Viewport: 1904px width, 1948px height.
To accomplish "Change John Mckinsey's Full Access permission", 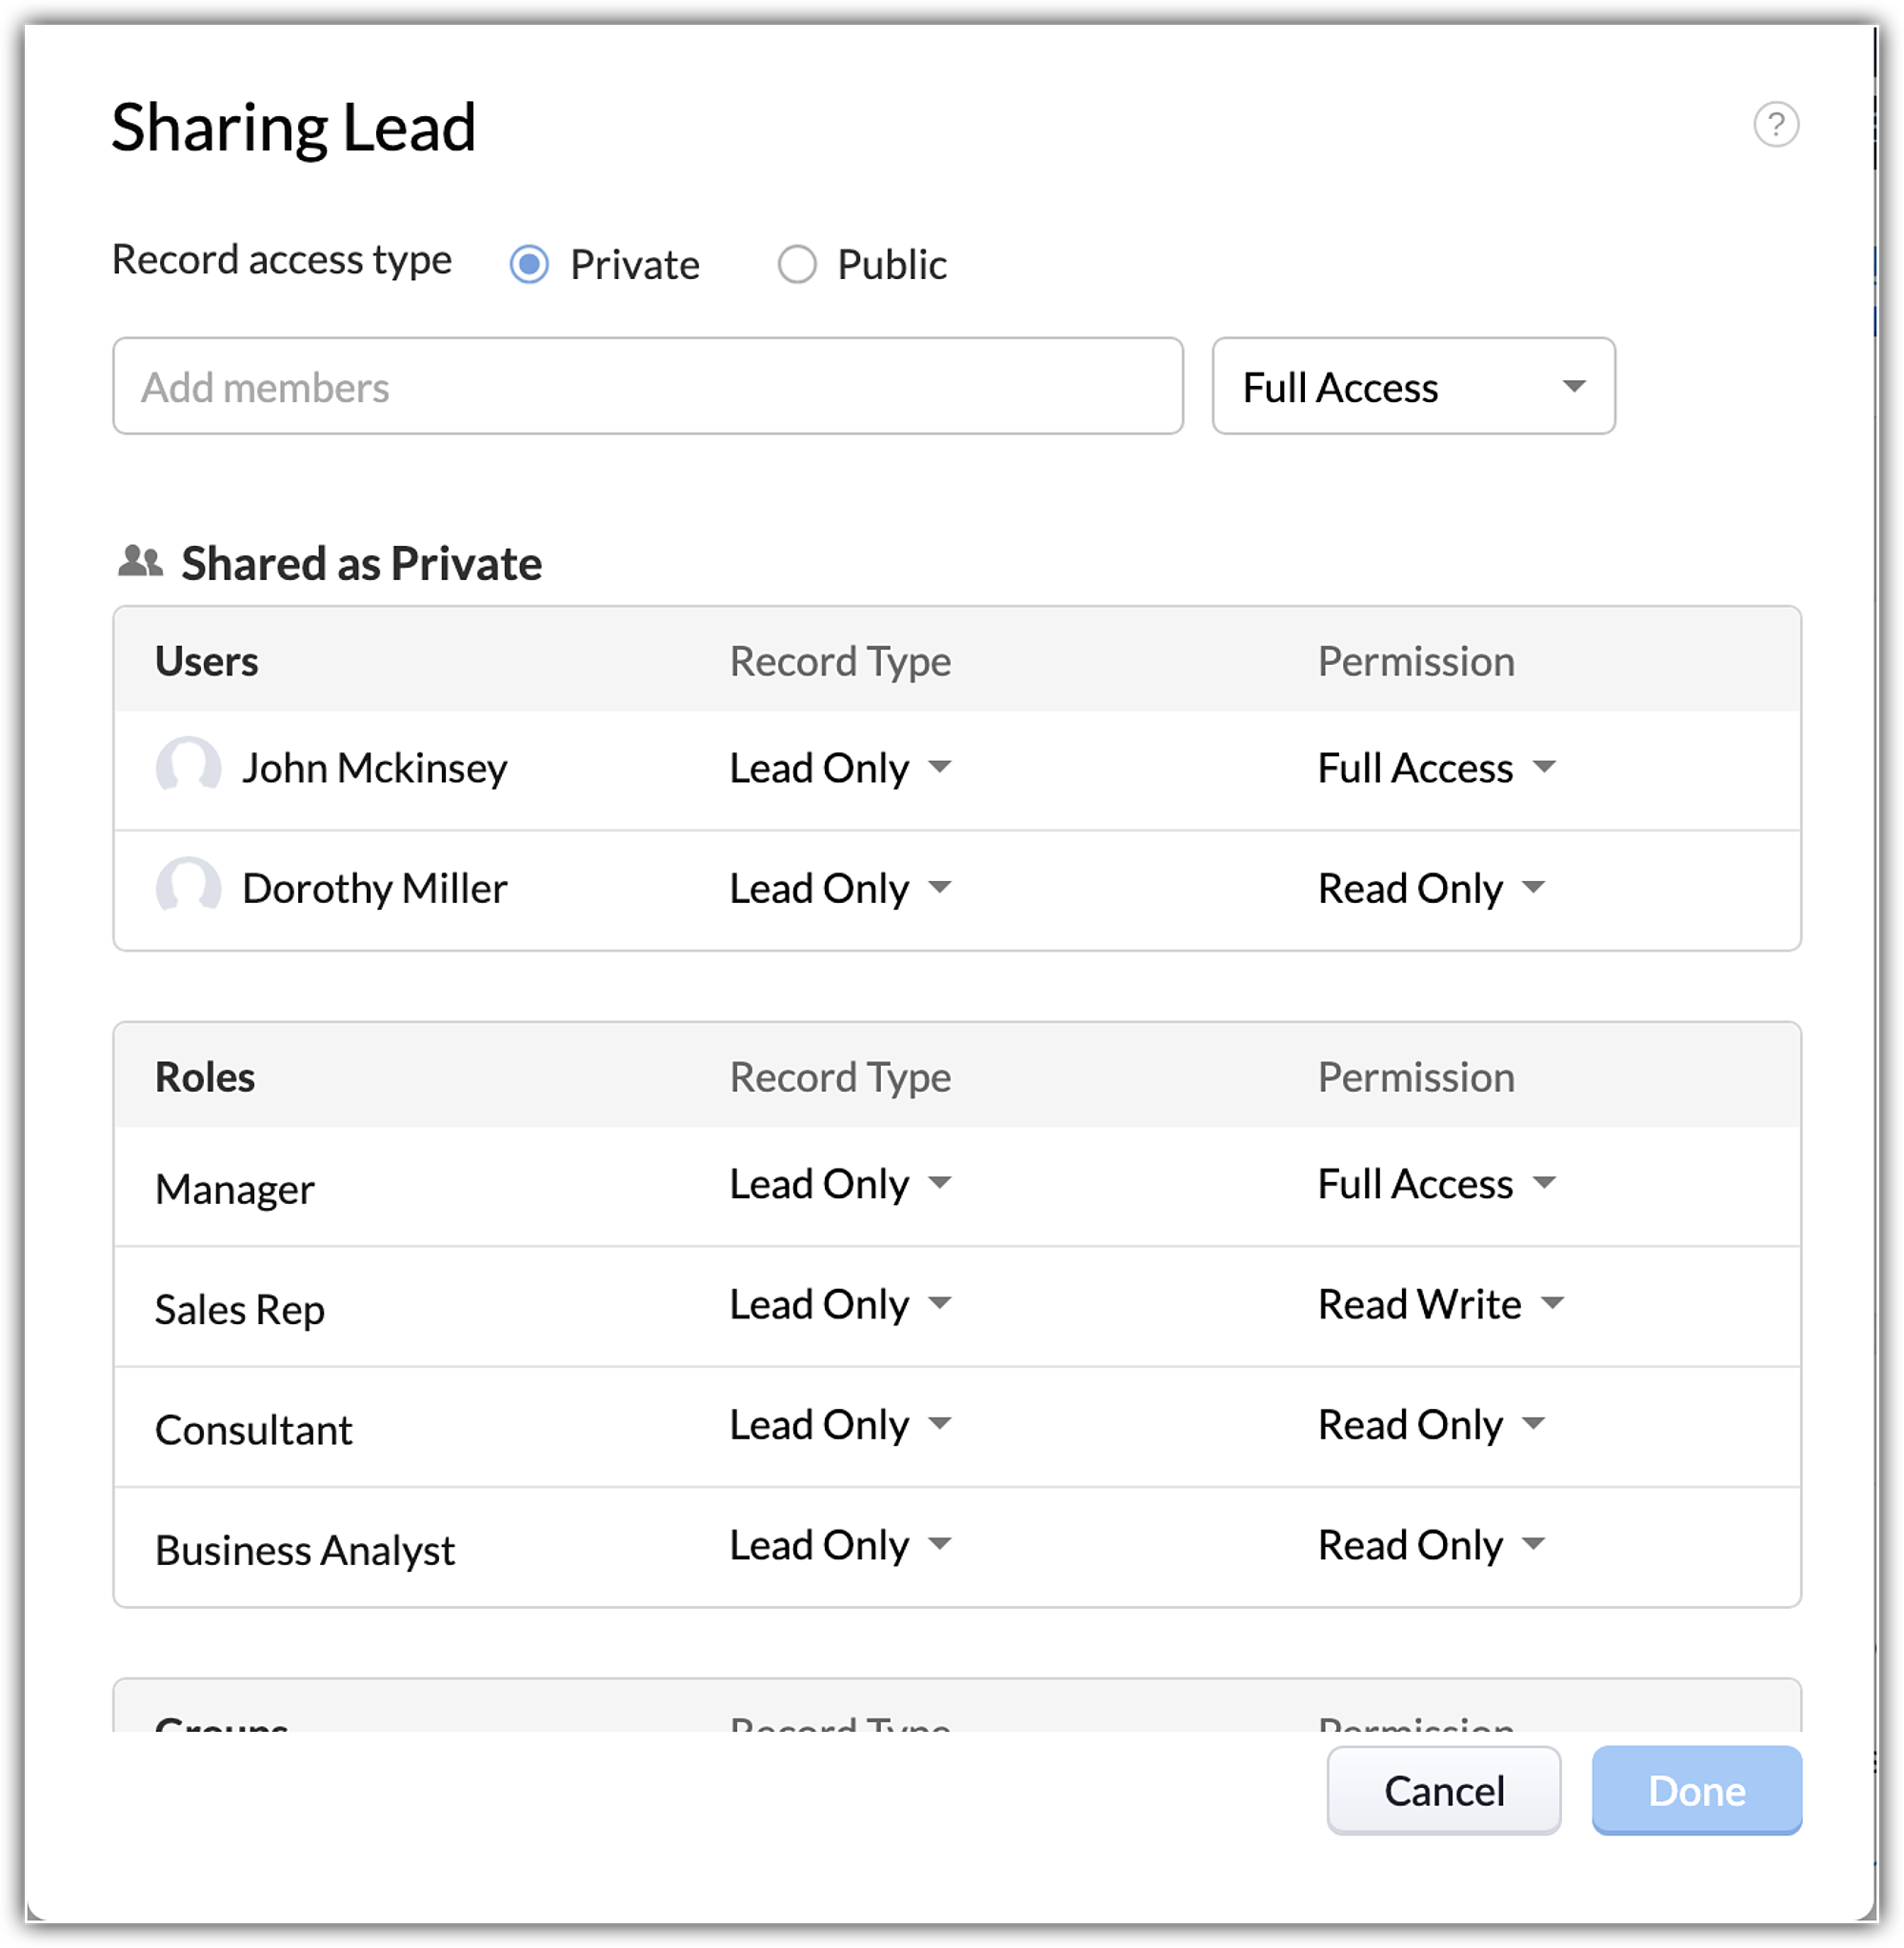I will click(1436, 768).
